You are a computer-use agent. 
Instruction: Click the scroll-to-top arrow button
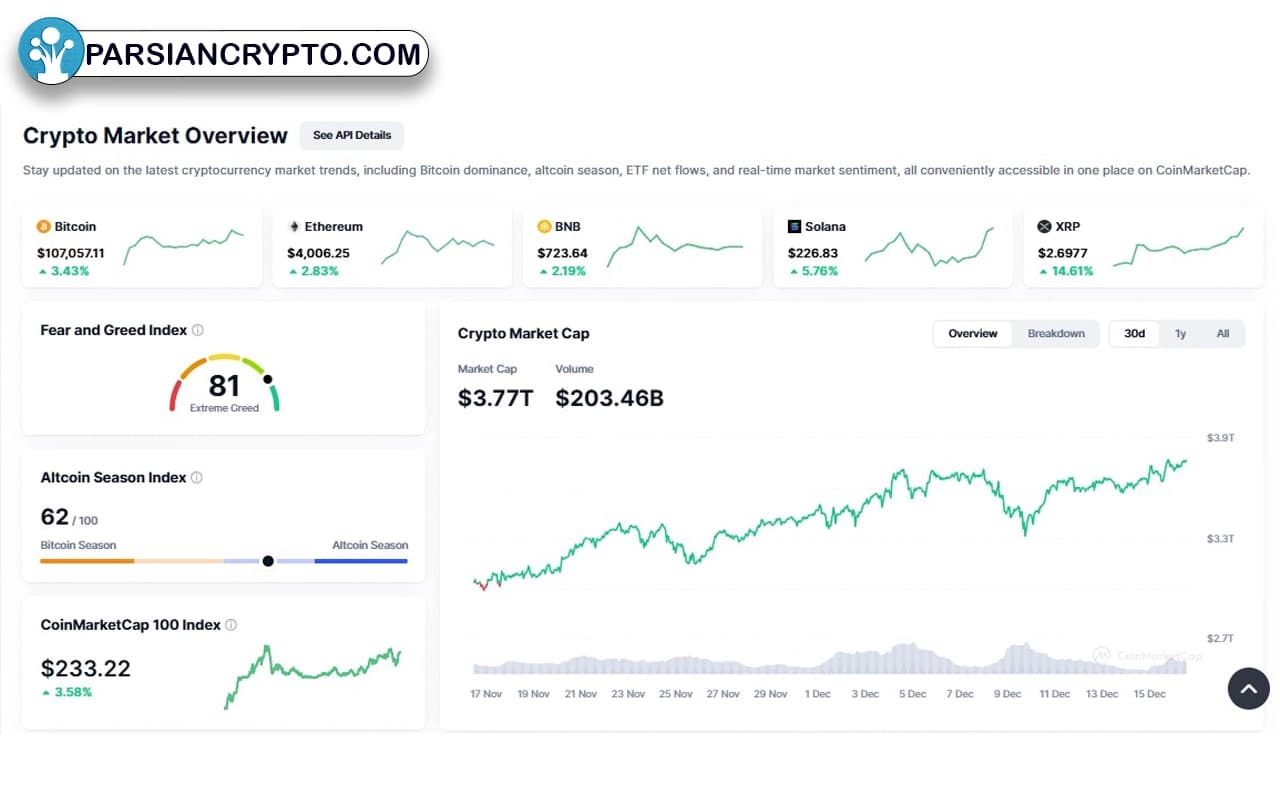(1248, 688)
